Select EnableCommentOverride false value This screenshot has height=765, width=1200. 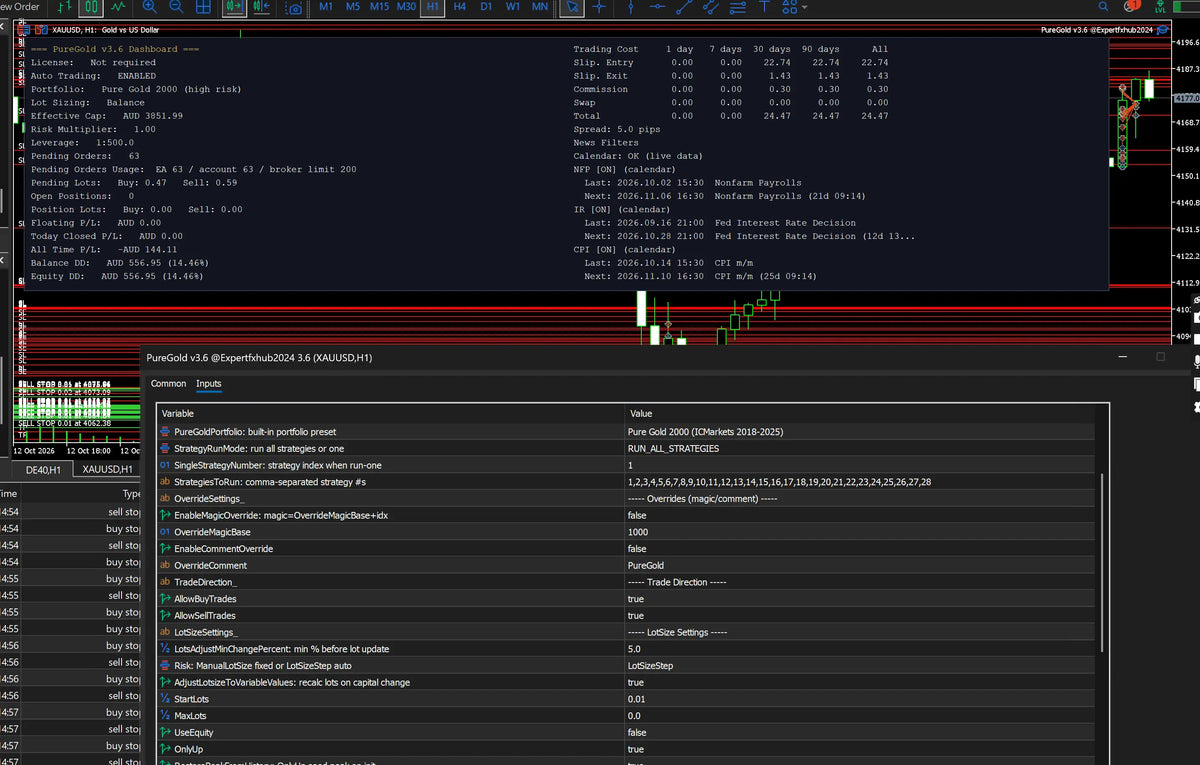[860, 549]
